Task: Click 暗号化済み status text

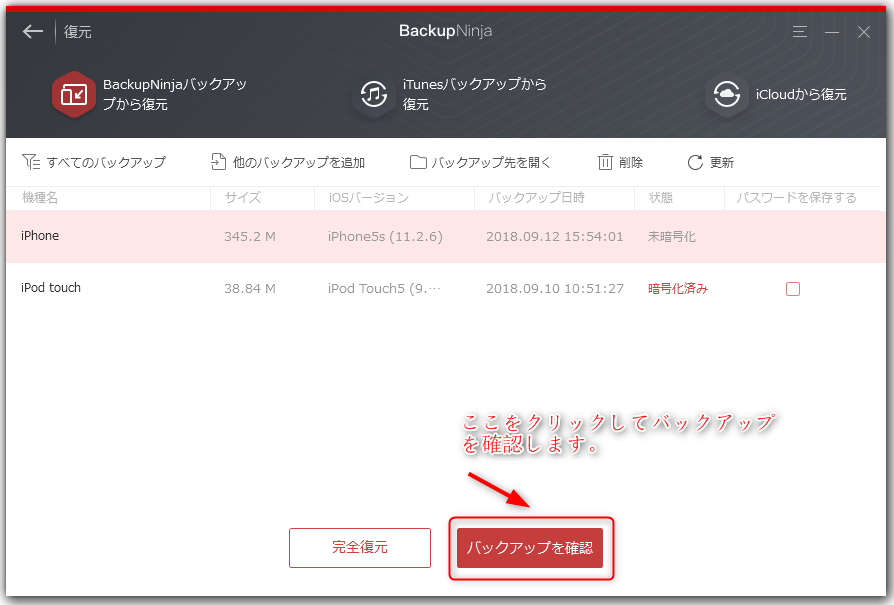Action: point(678,289)
